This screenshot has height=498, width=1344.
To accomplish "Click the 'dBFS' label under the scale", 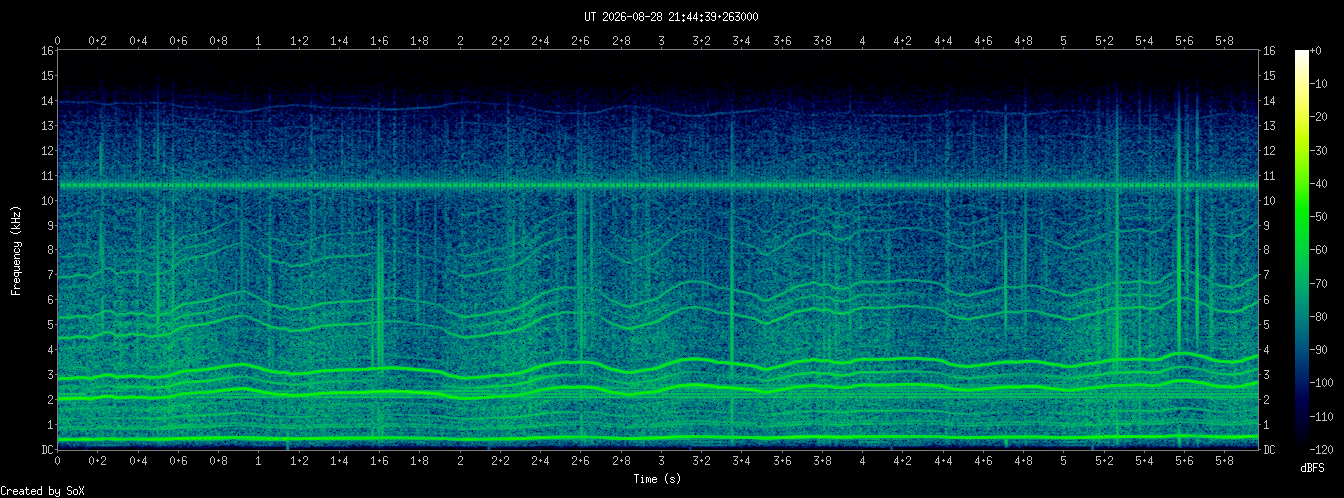I will tap(1313, 467).
